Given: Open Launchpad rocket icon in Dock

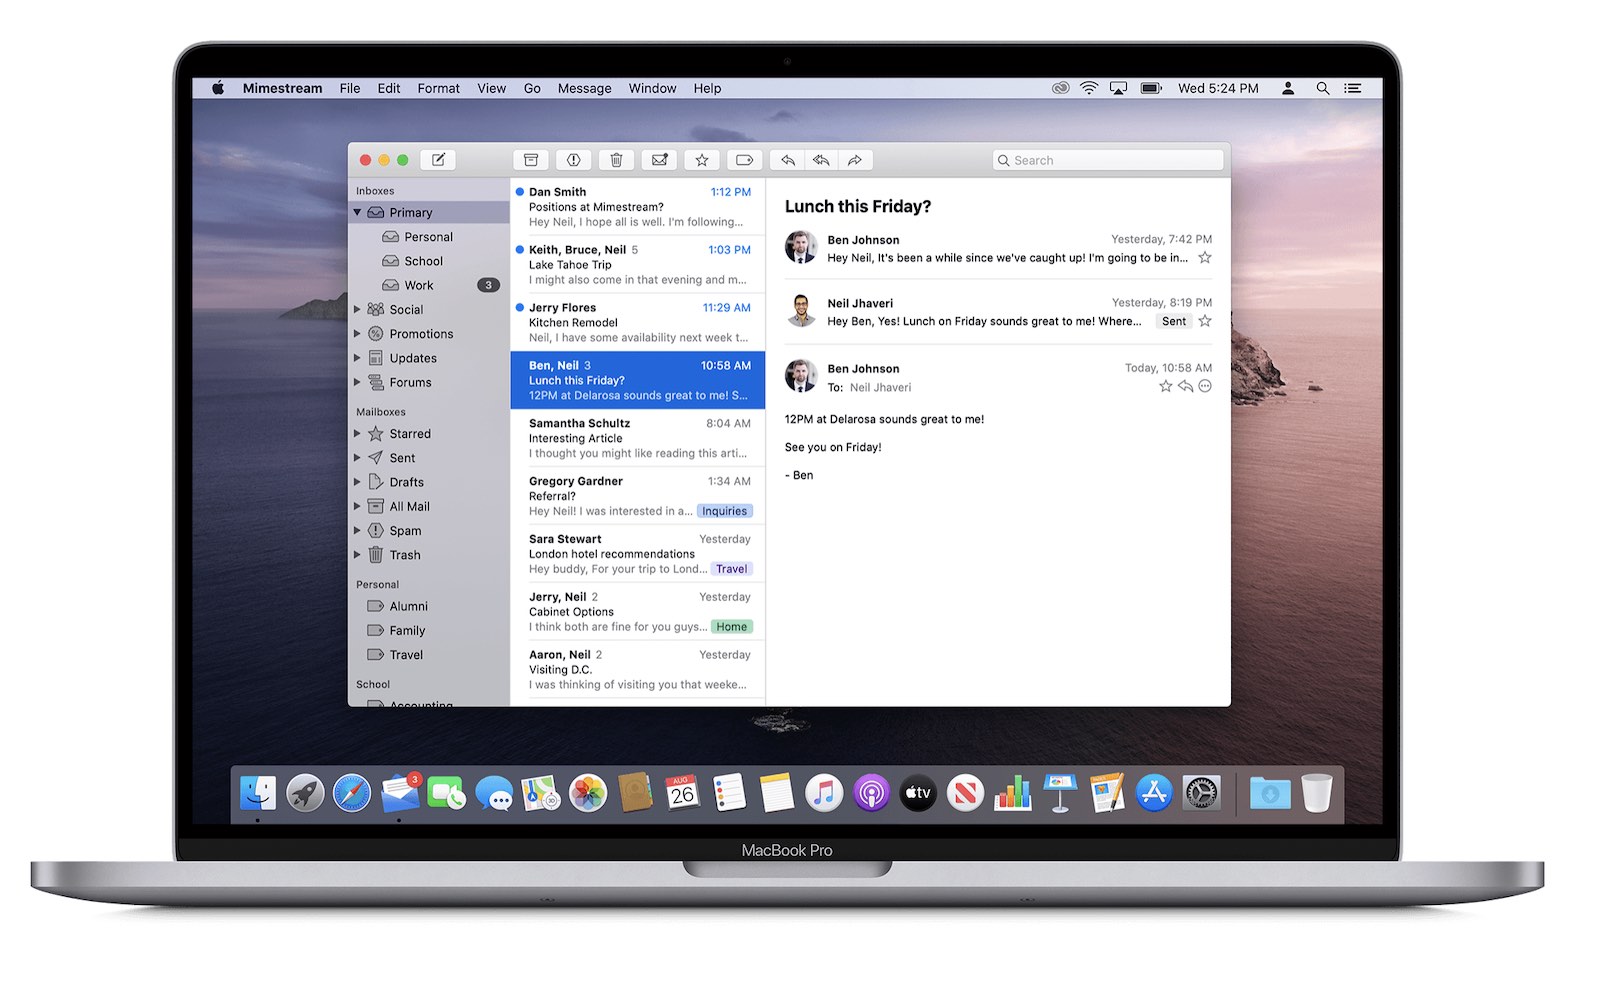Looking at the screenshot, I should click(x=305, y=794).
